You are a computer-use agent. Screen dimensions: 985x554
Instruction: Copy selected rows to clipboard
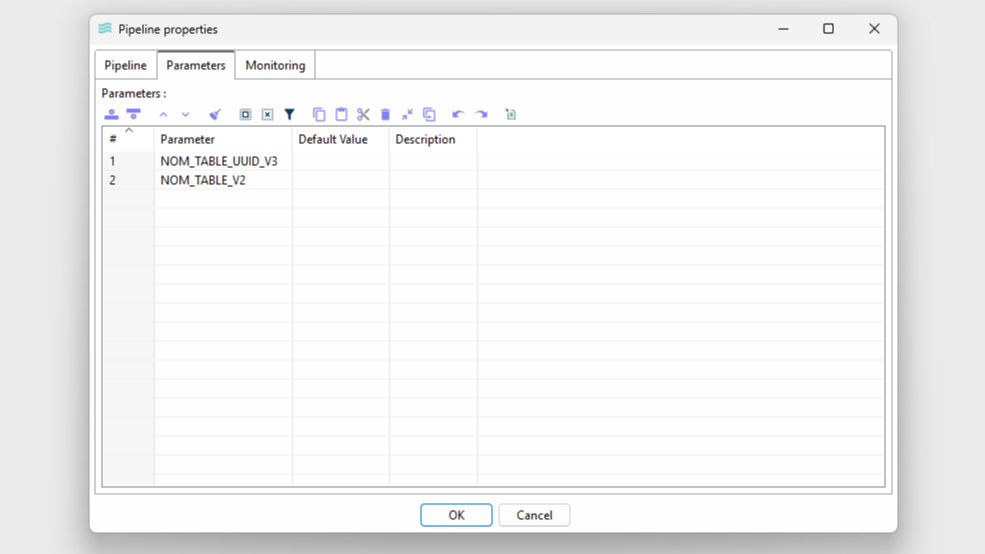[319, 115]
